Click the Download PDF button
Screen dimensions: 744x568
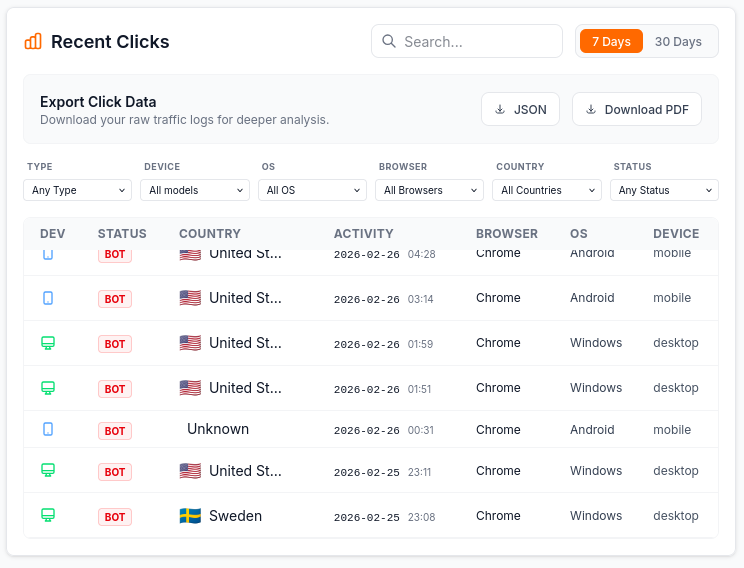coord(636,110)
